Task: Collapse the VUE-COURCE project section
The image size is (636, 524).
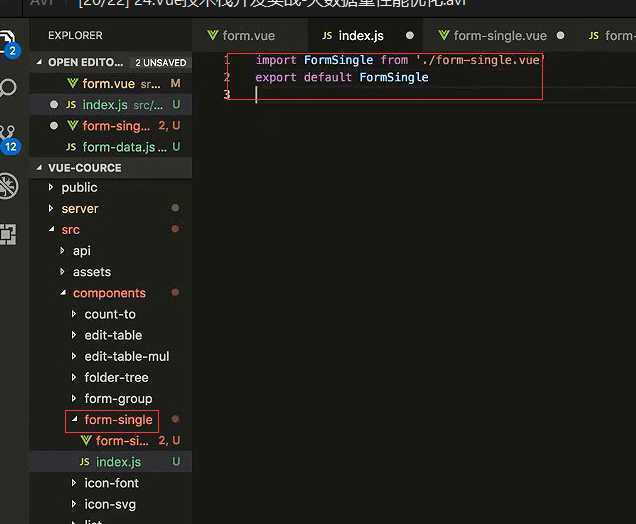Action: (x=40, y=168)
